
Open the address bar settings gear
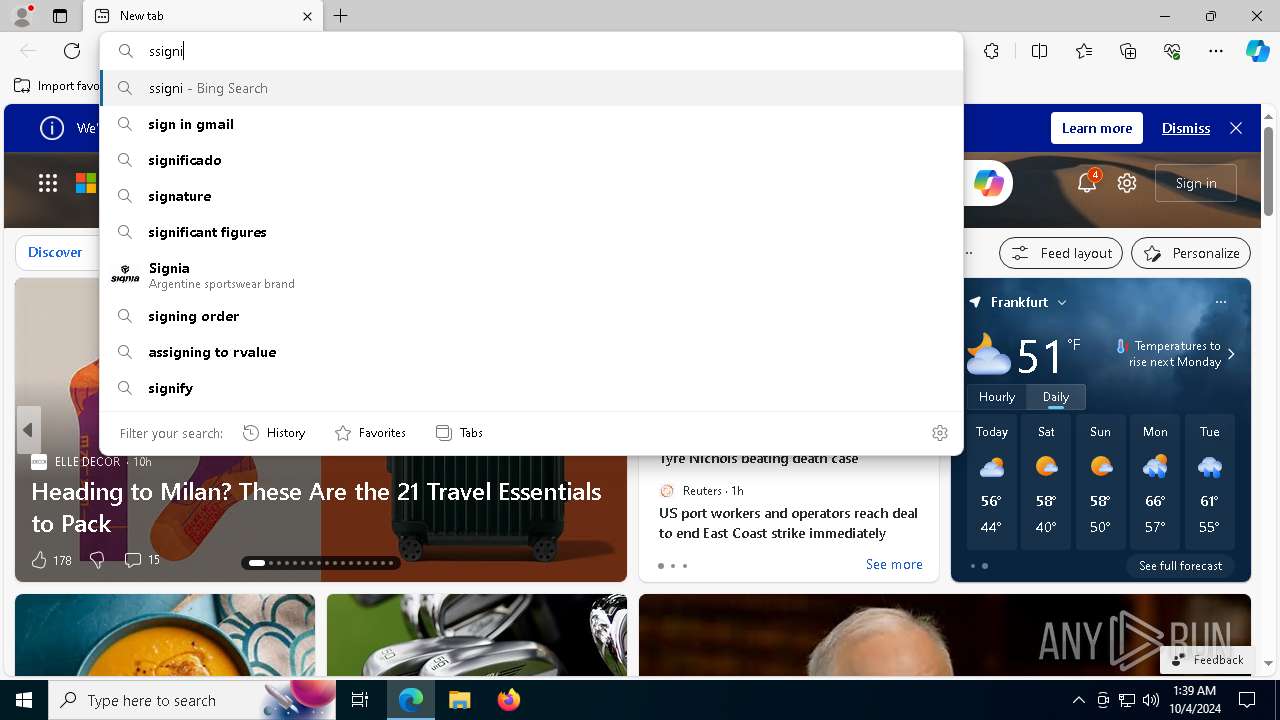[939, 433]
